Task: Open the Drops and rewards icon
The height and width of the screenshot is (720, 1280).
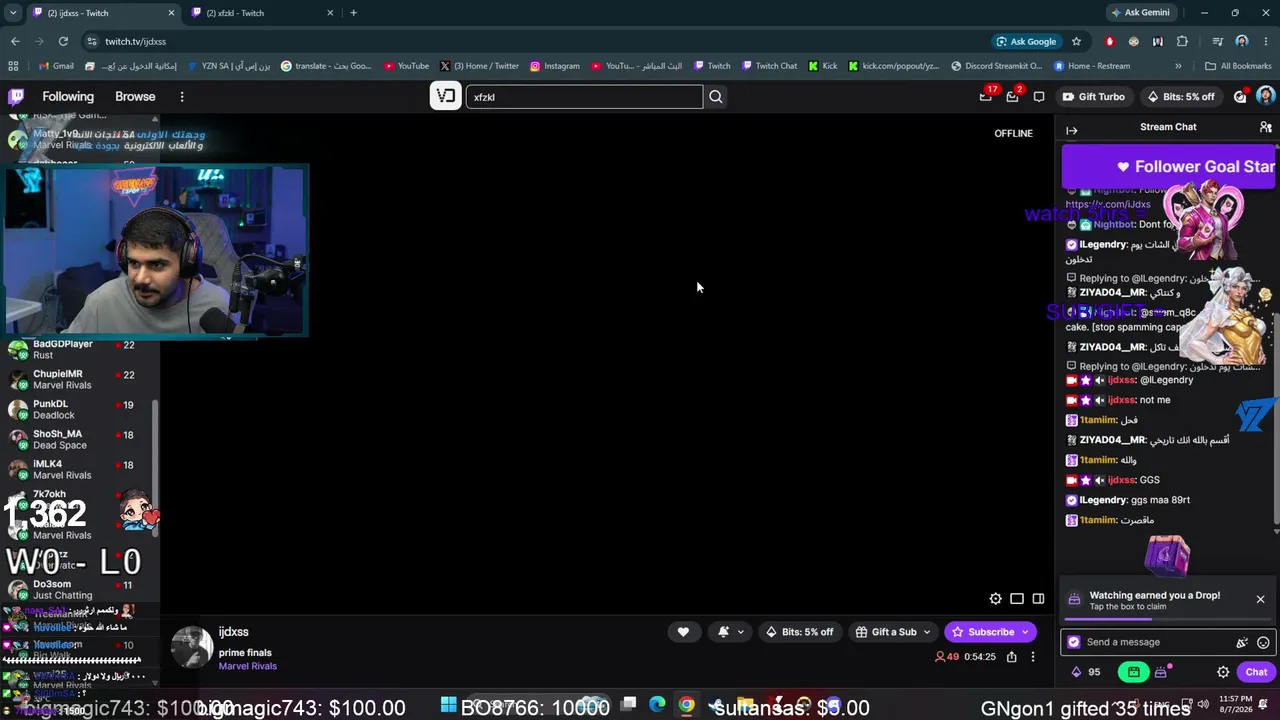Action: click(x=1240, y=97)
